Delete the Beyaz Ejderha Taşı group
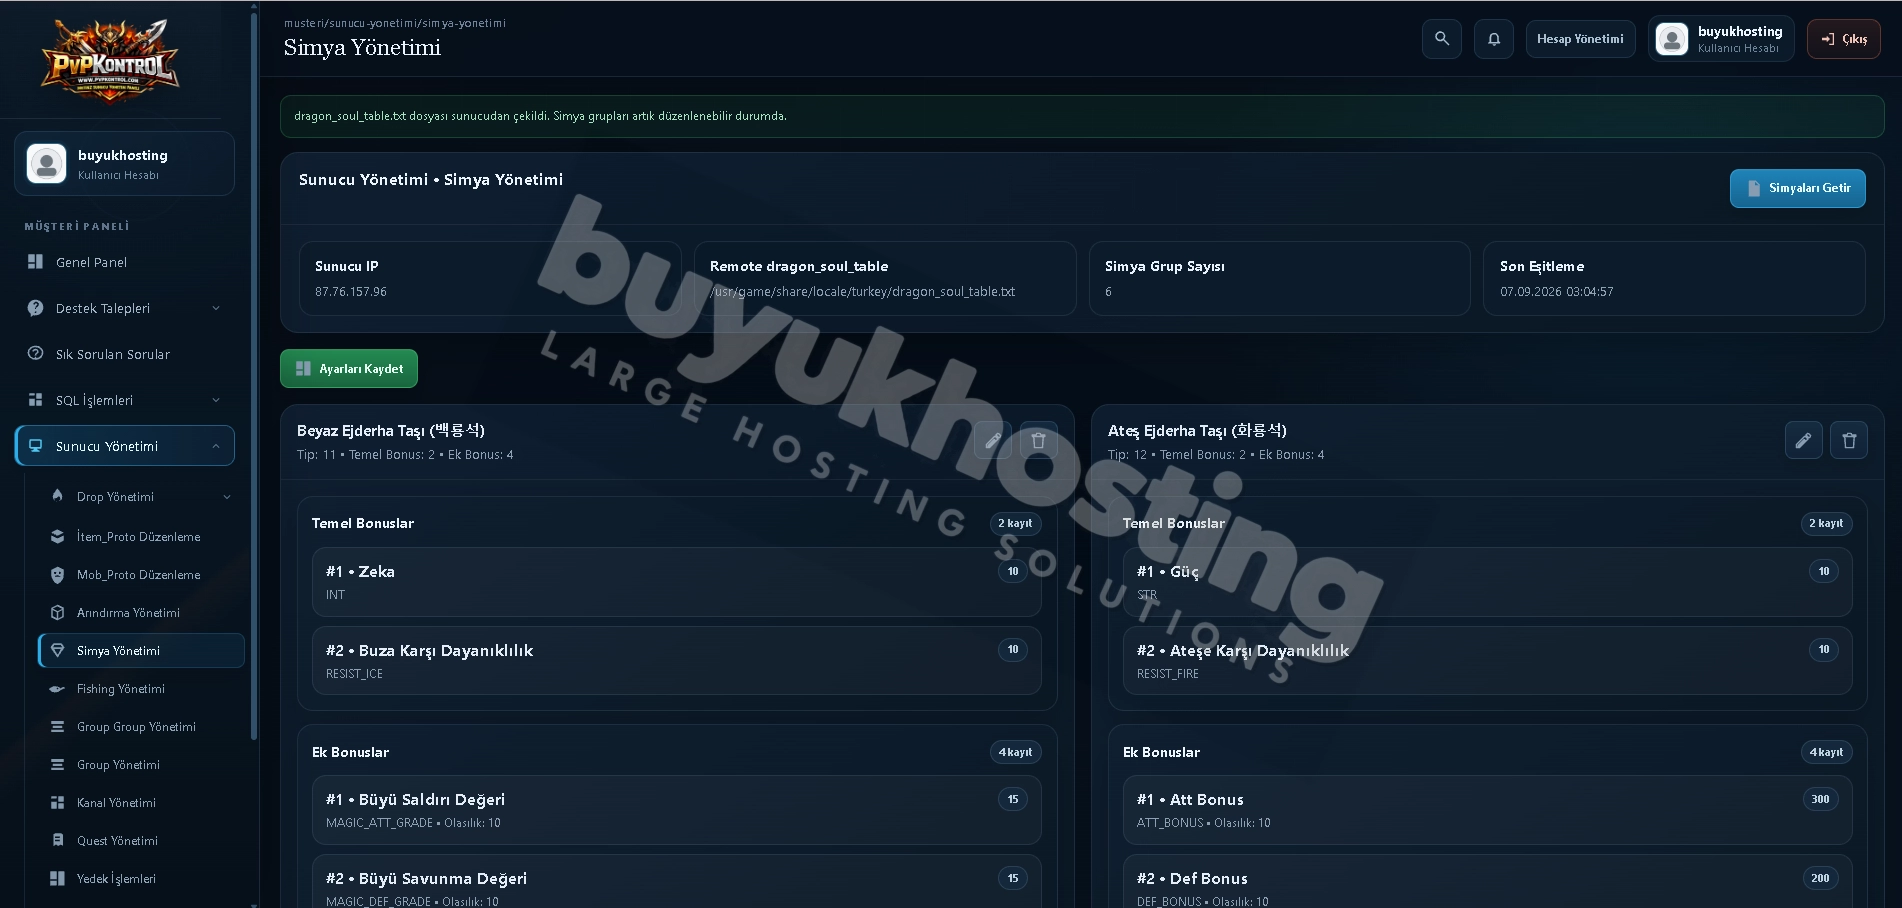Viewport: 1902px width, 908px height. (x=1038, y=440)
